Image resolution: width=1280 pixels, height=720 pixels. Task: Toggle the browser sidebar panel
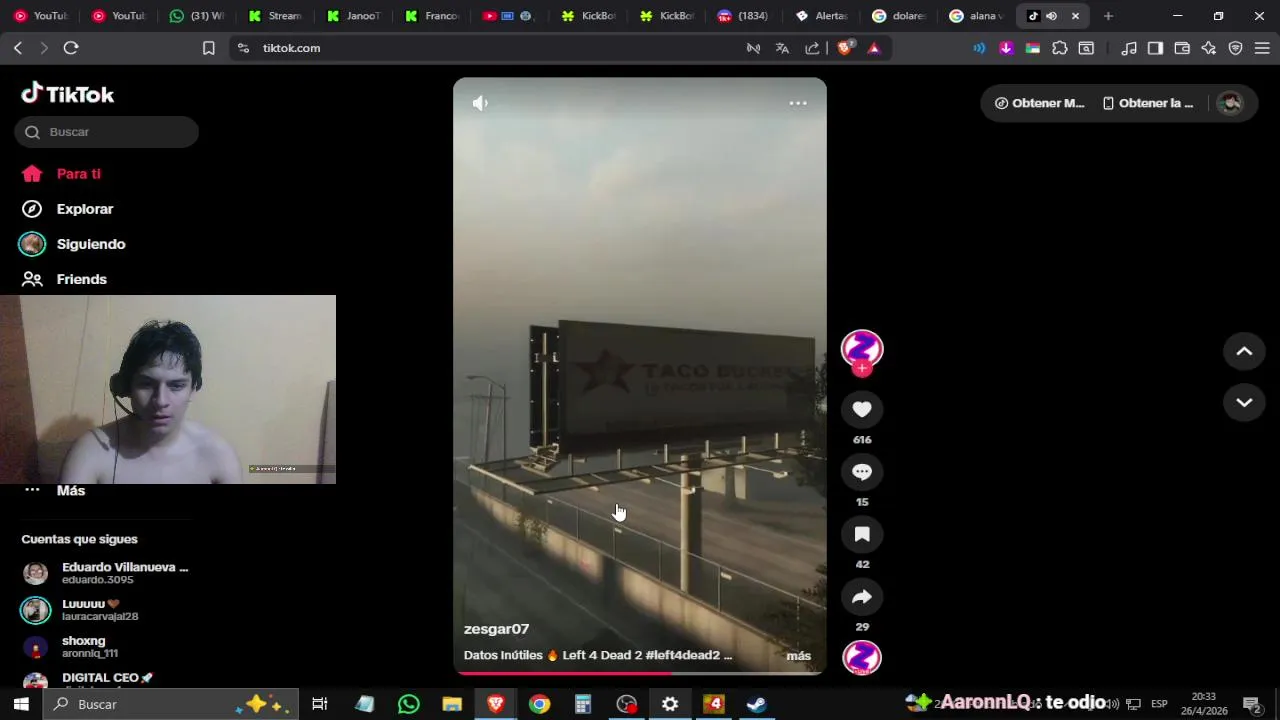pos(1155,48)
